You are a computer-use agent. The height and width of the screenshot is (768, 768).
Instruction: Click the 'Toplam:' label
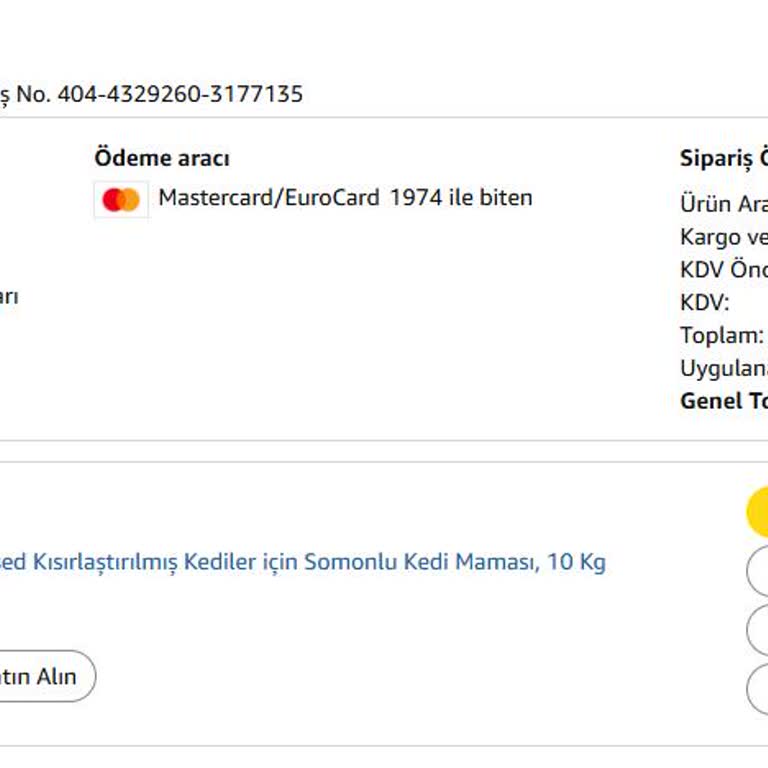click(x=722, y=335)
